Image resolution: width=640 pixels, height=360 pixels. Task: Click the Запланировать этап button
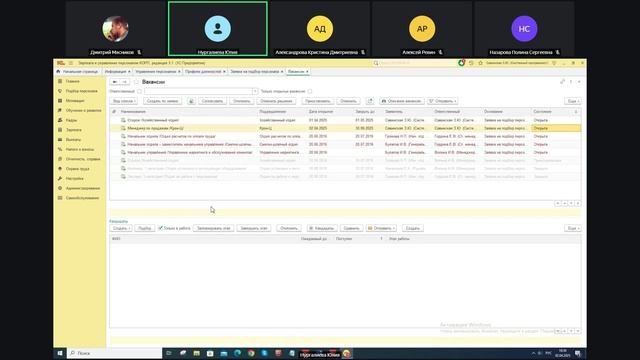[x=213, y=228]
